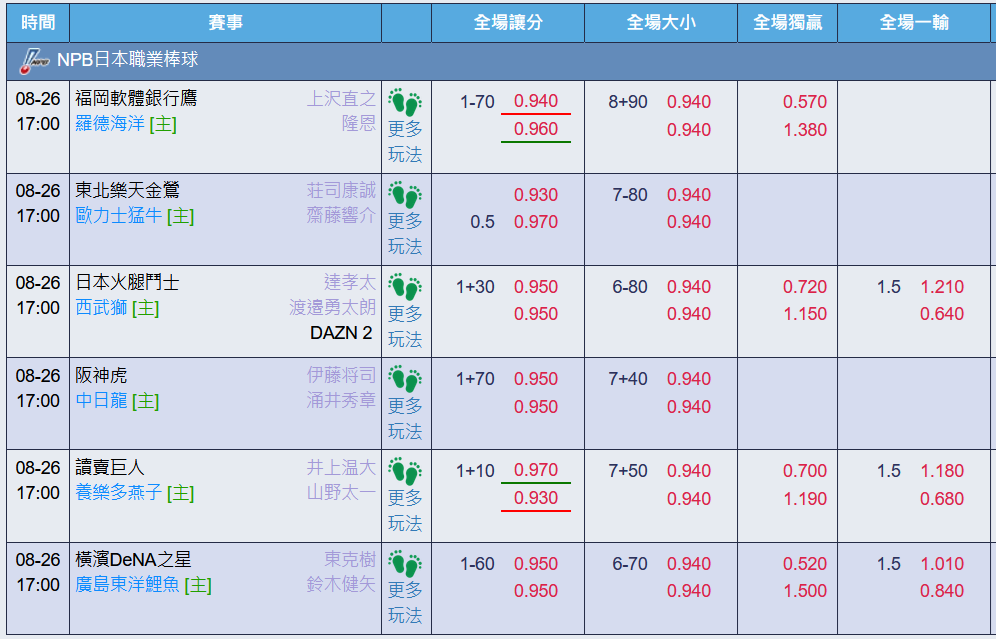Image resolution: width=996 pixels, height=639 pixels.
Task: Pick 1.500 moneyline odds for 廣島東洋鯉魚
Action: [805, 591]
